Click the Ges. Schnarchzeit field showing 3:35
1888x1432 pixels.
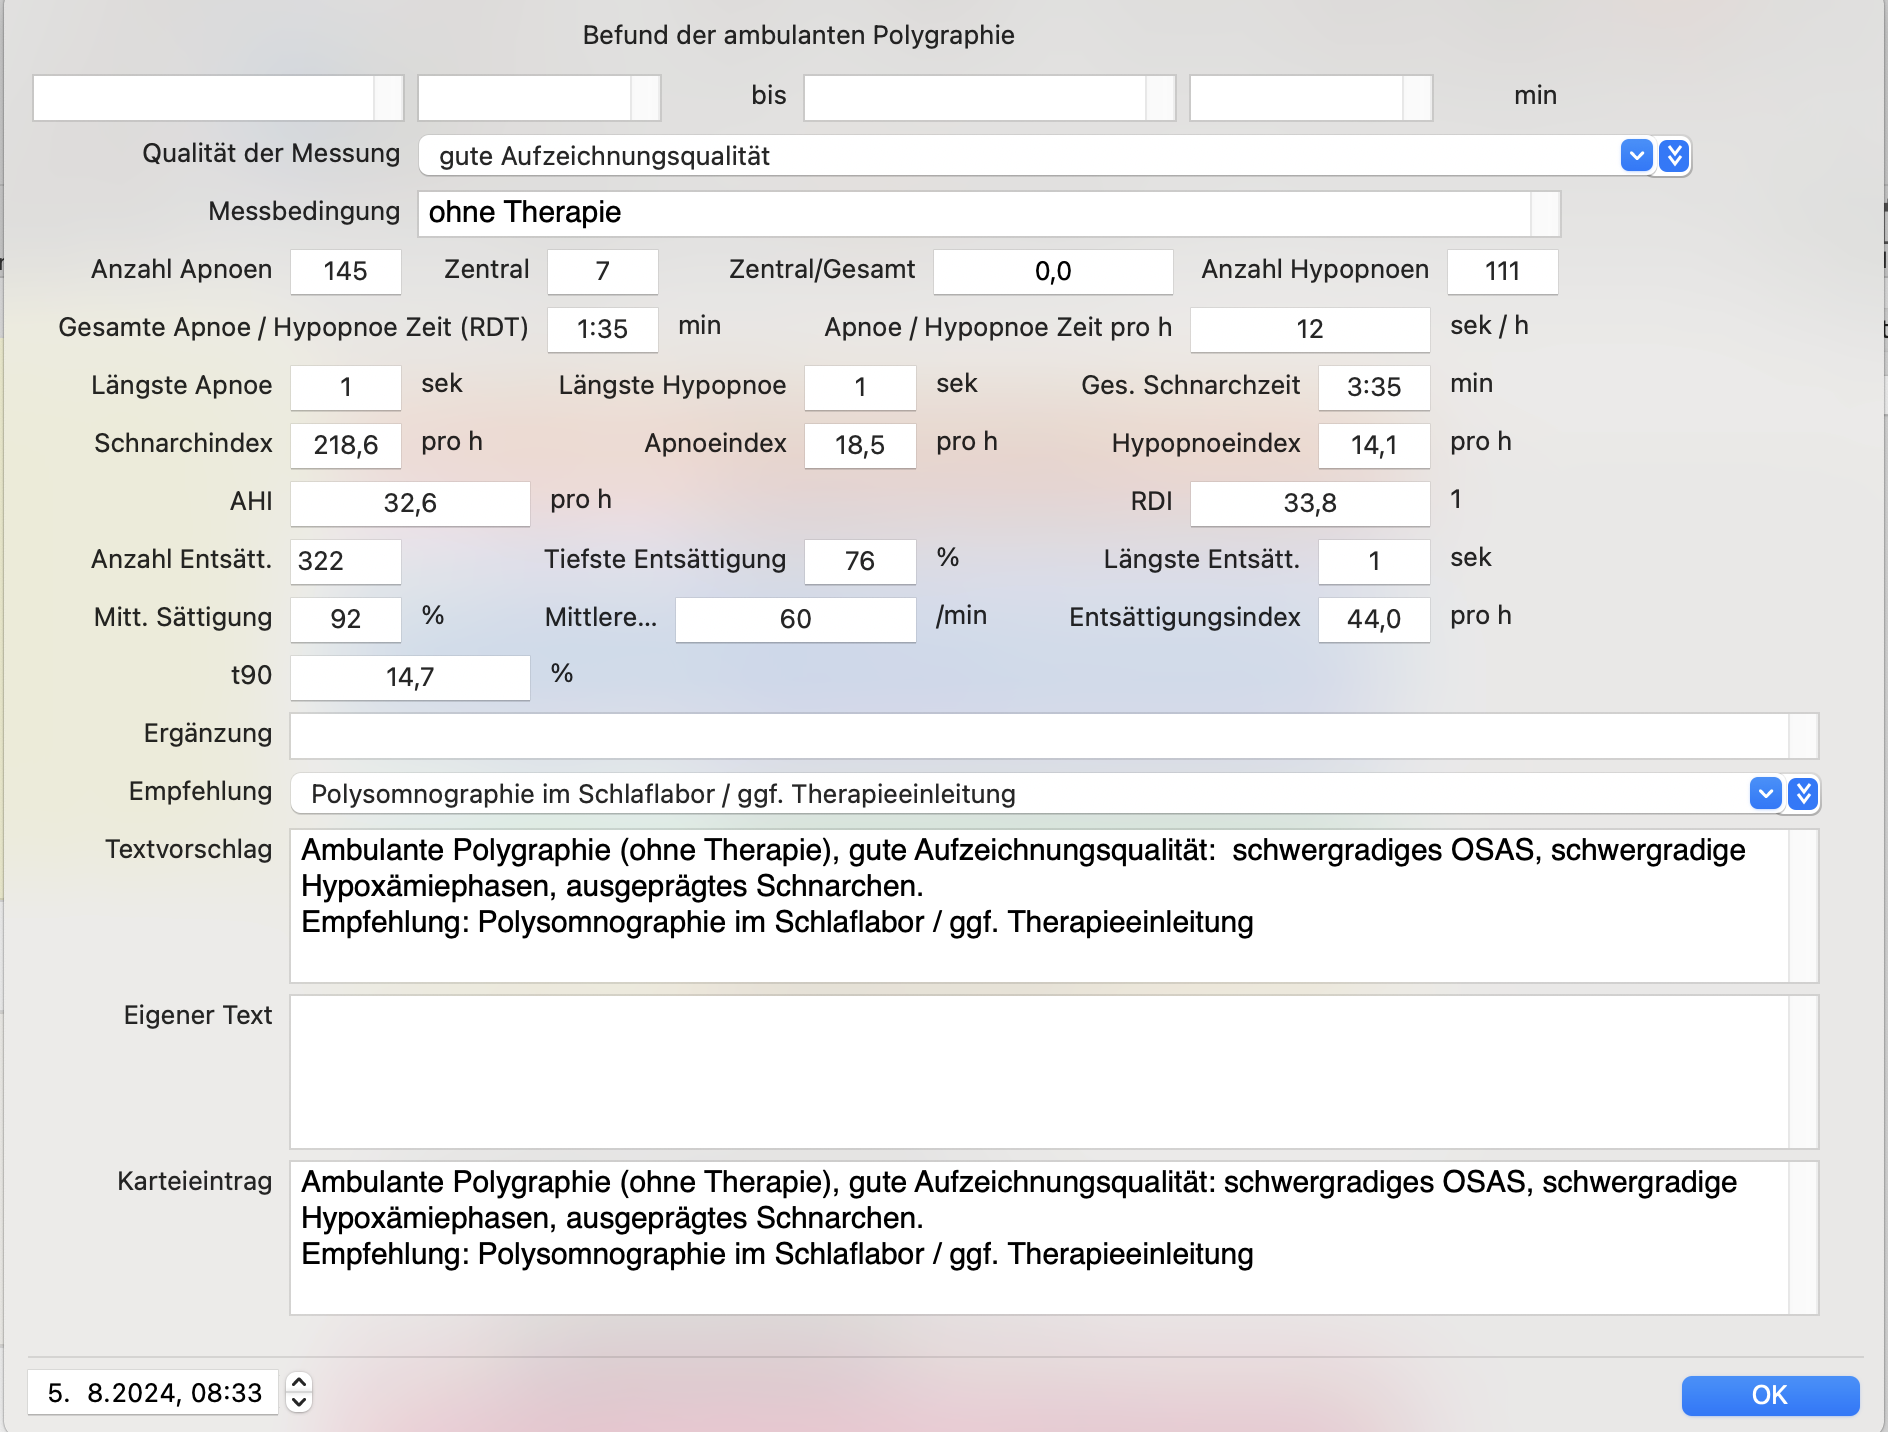click(x=1374, y=387)
